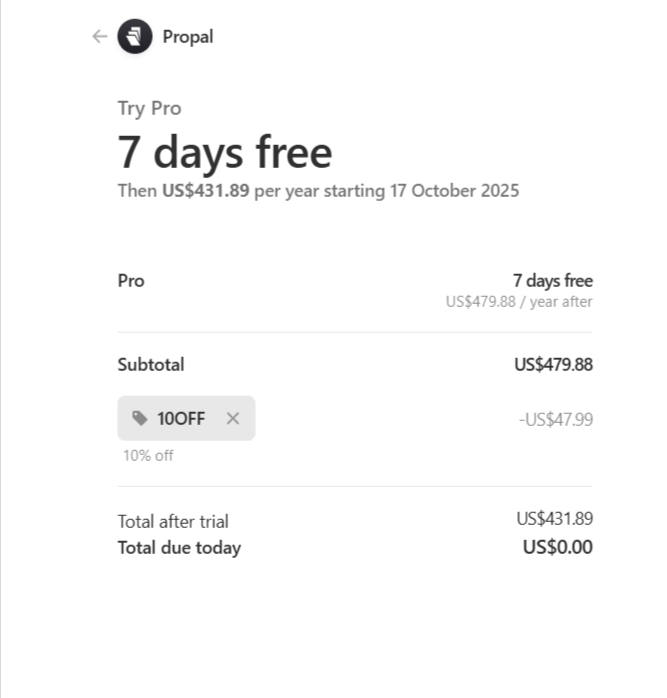This screenshot has height=698, width=667.
Task: Click the Pro line item label
Action: click(131, 281)
